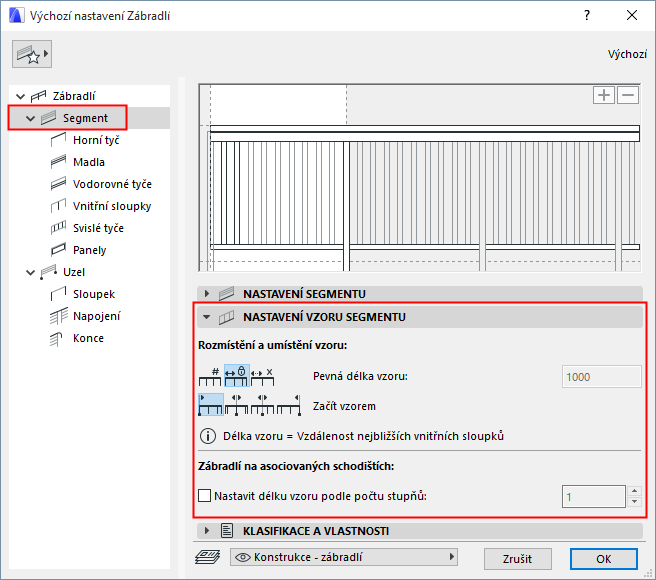Collapse the Zábradlí tree node

point(20,96)
